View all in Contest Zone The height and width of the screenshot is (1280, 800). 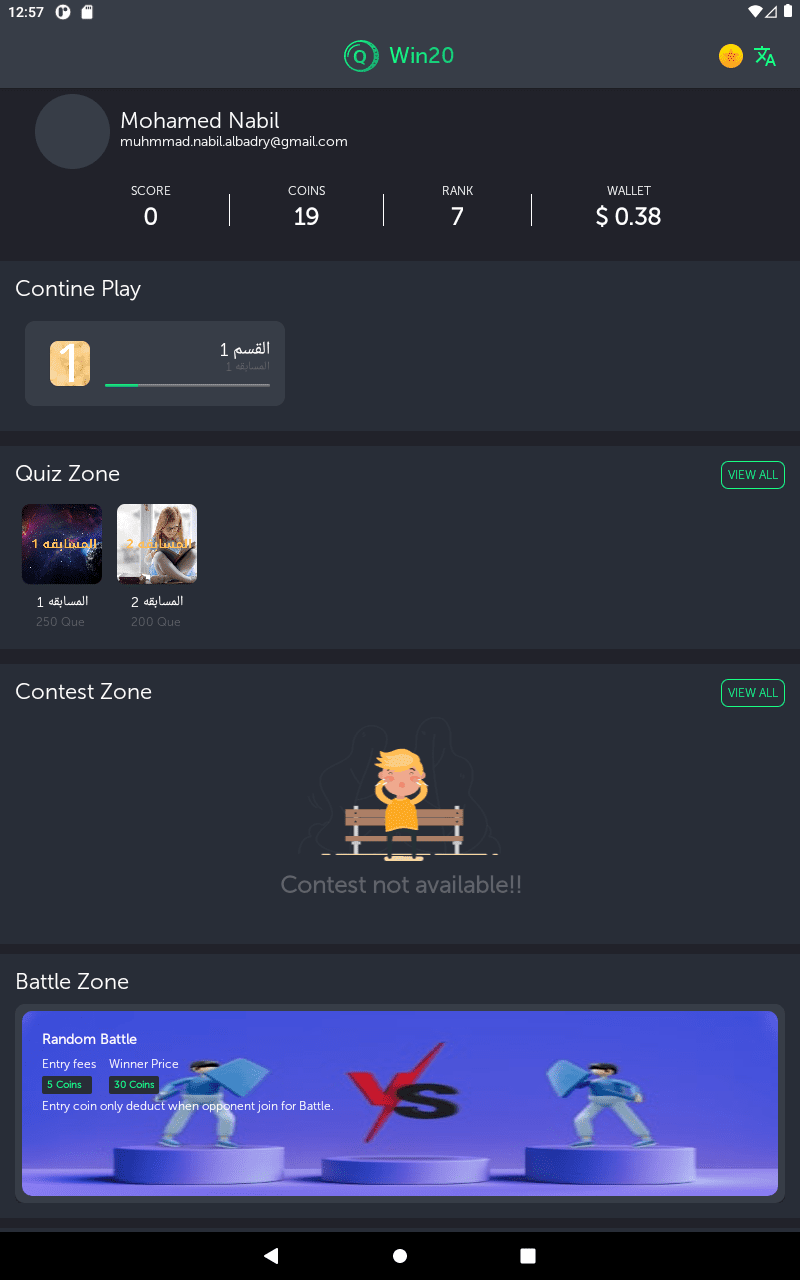[x=753, y=693]
